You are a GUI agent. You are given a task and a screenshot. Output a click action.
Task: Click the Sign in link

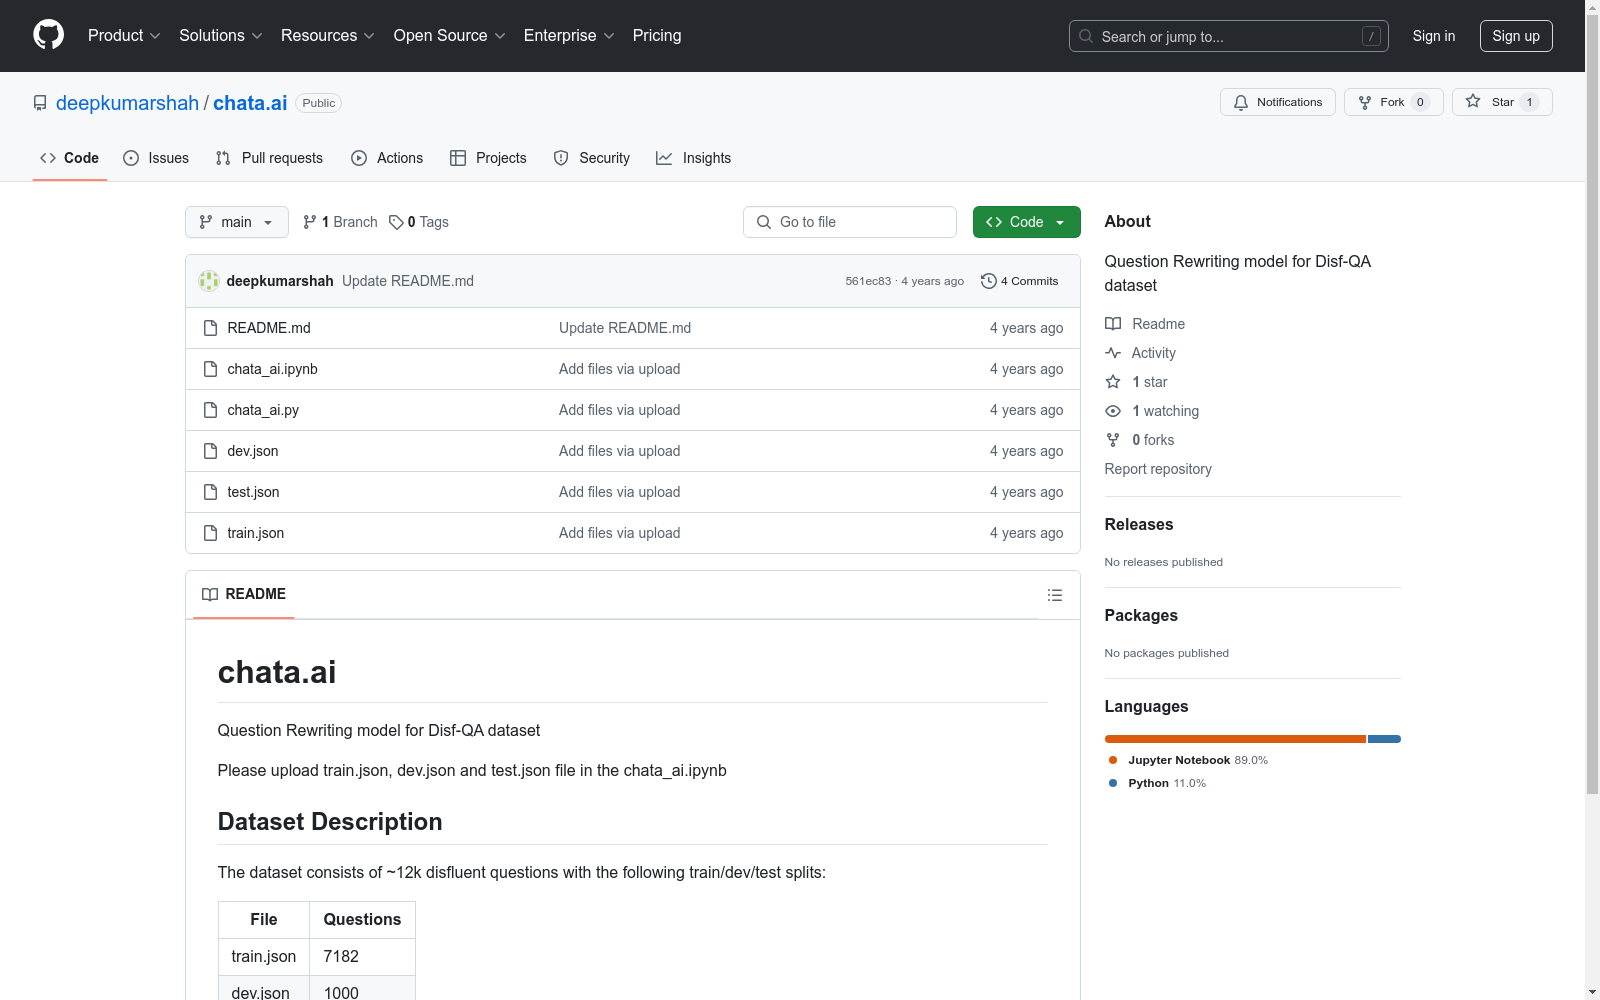(x=1434, y=36)
